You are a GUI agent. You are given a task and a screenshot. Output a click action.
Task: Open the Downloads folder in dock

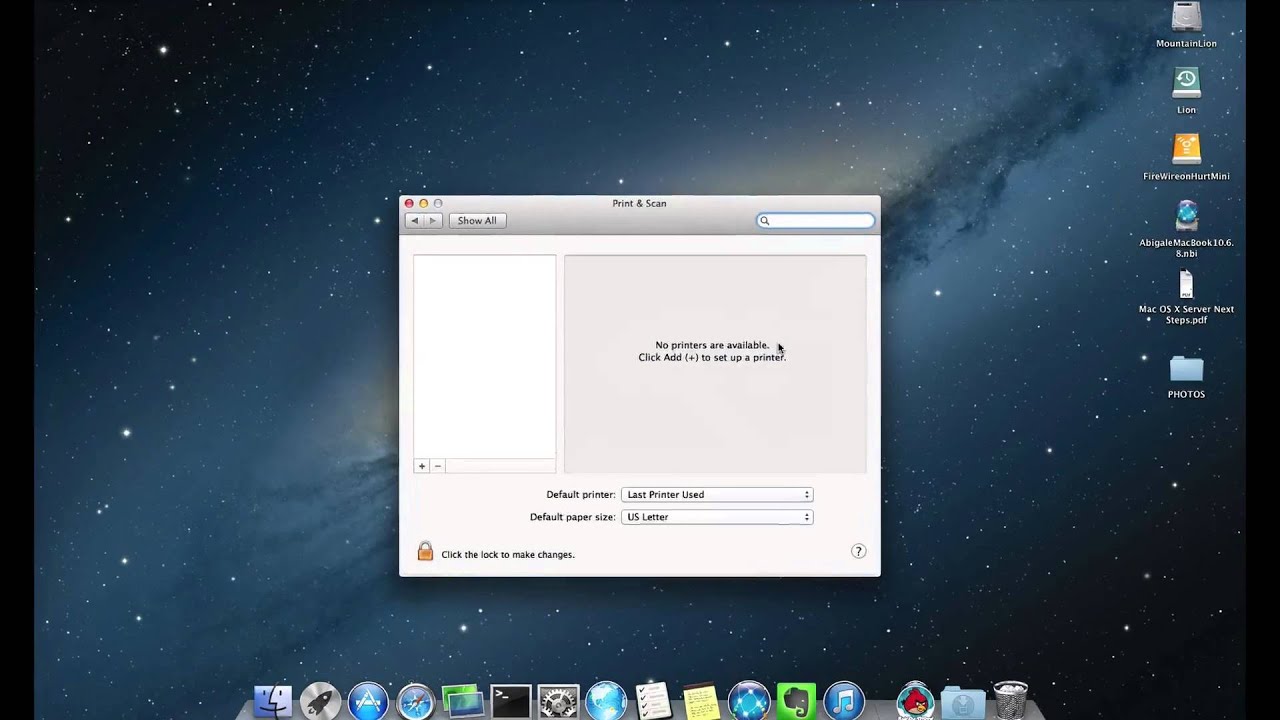pyautogui.click(x=963, y=701)
